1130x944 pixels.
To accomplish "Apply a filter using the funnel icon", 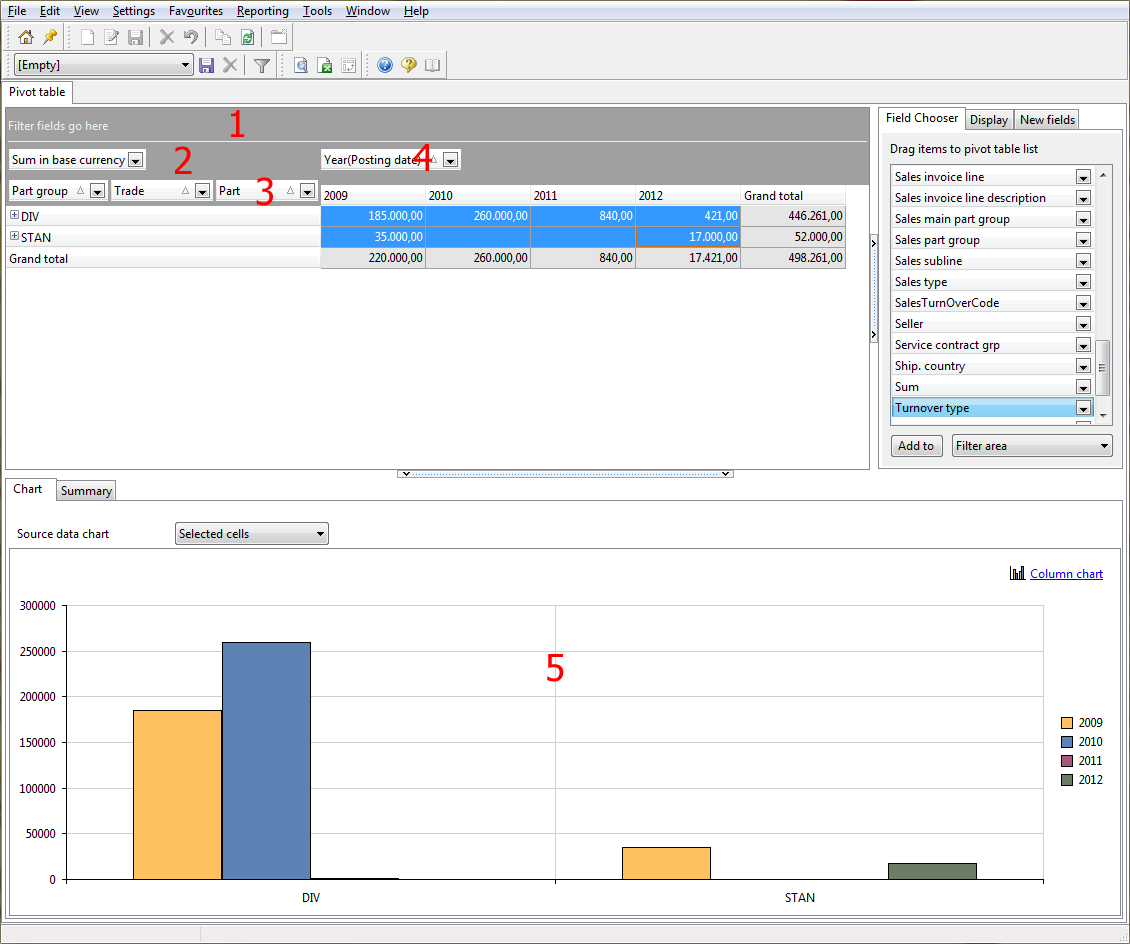I will 259,65.
